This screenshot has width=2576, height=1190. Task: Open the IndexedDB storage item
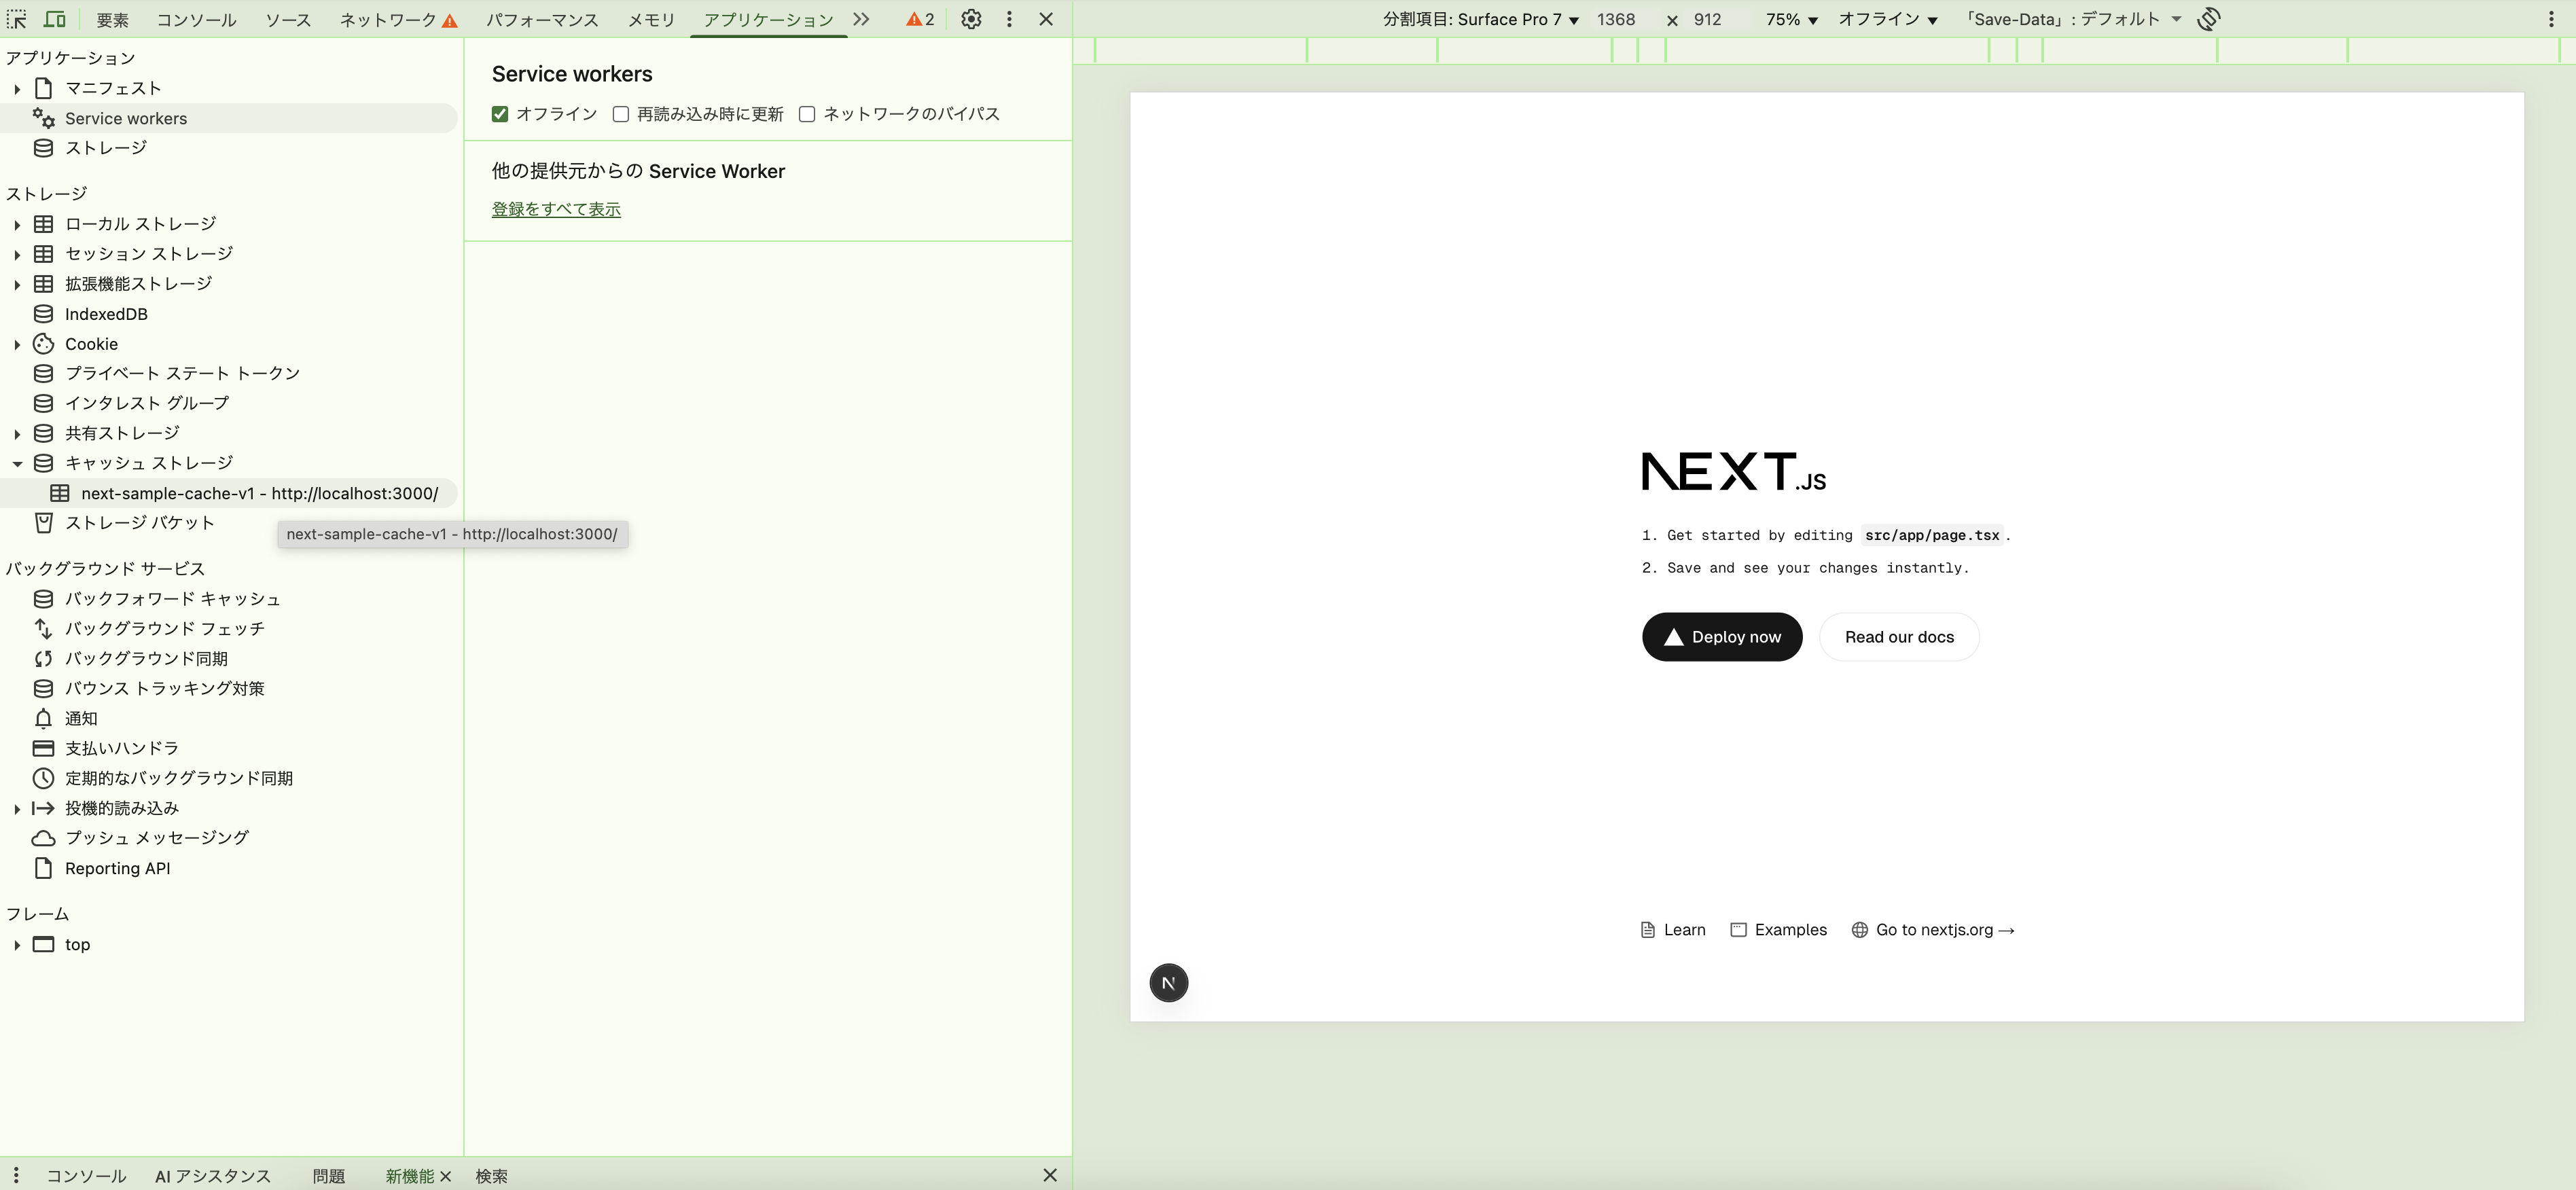(x=106, y=314)
